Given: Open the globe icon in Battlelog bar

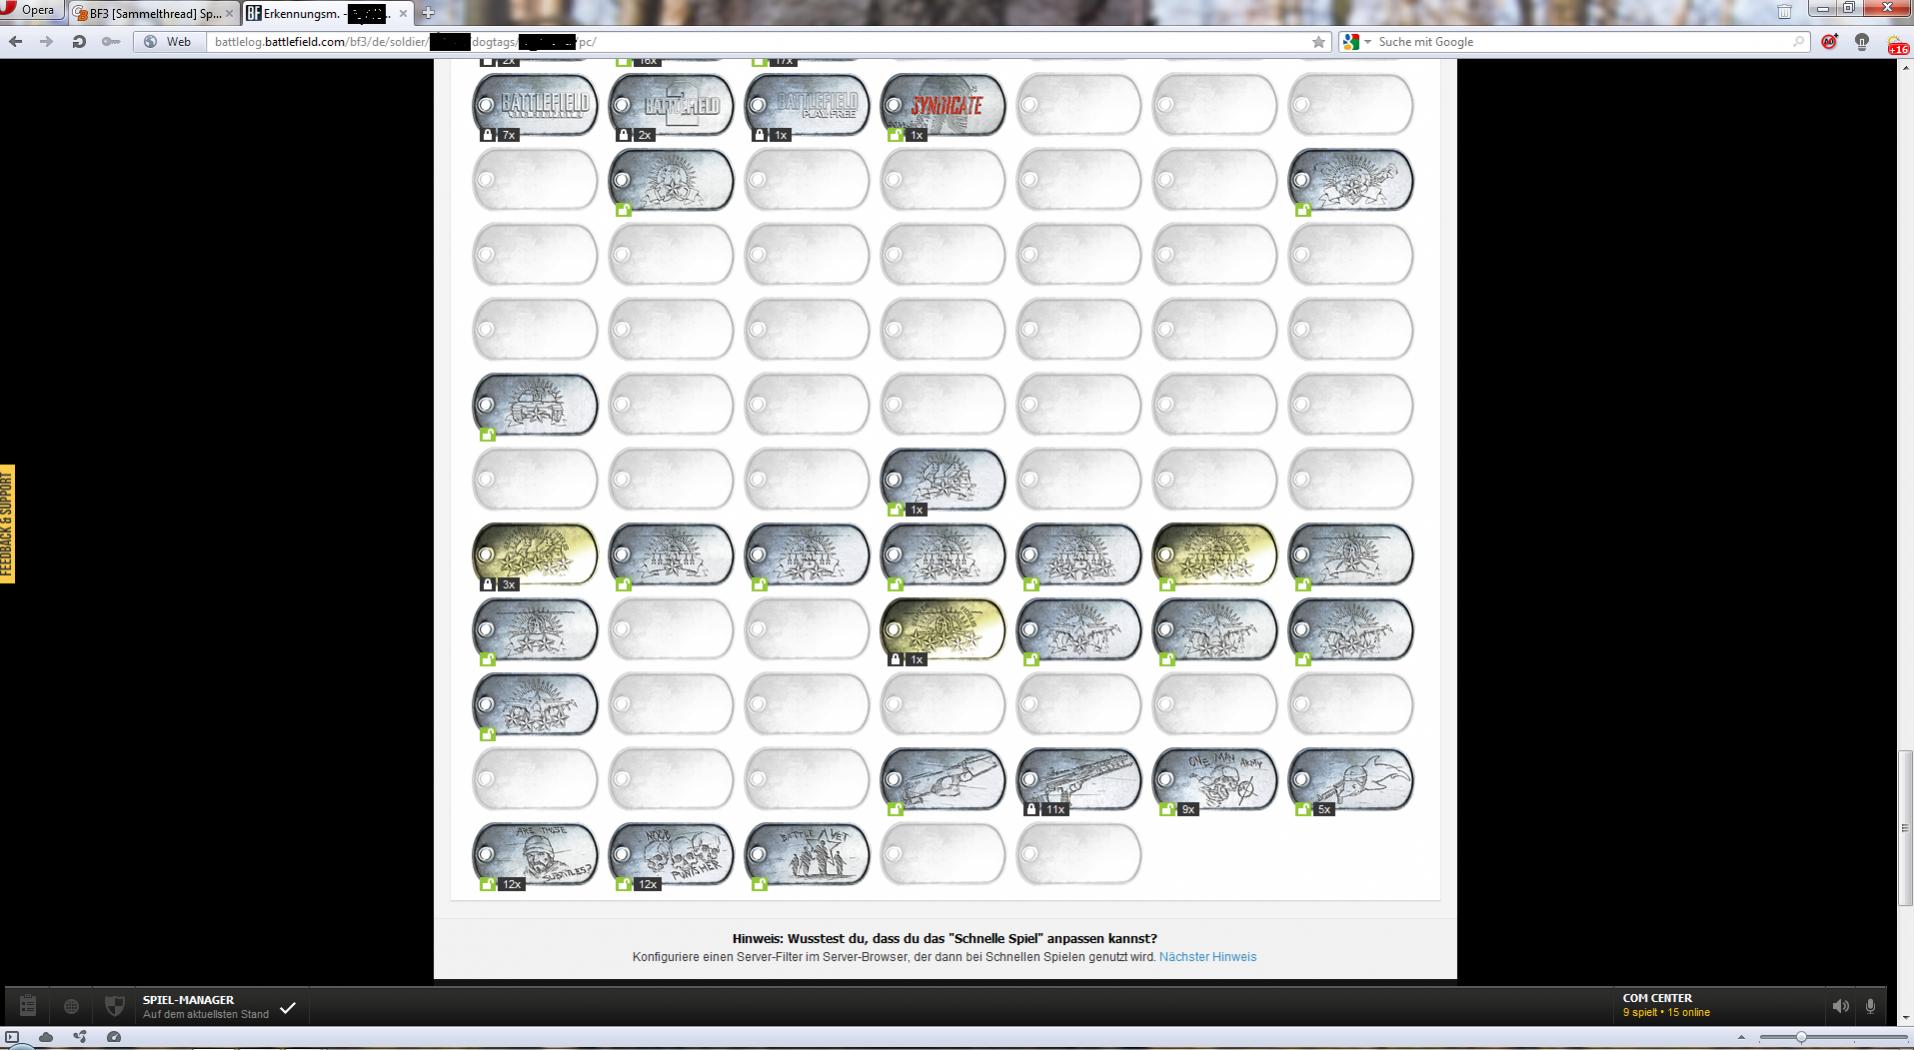Looking at the screenshot, I should pos(71,1007).
